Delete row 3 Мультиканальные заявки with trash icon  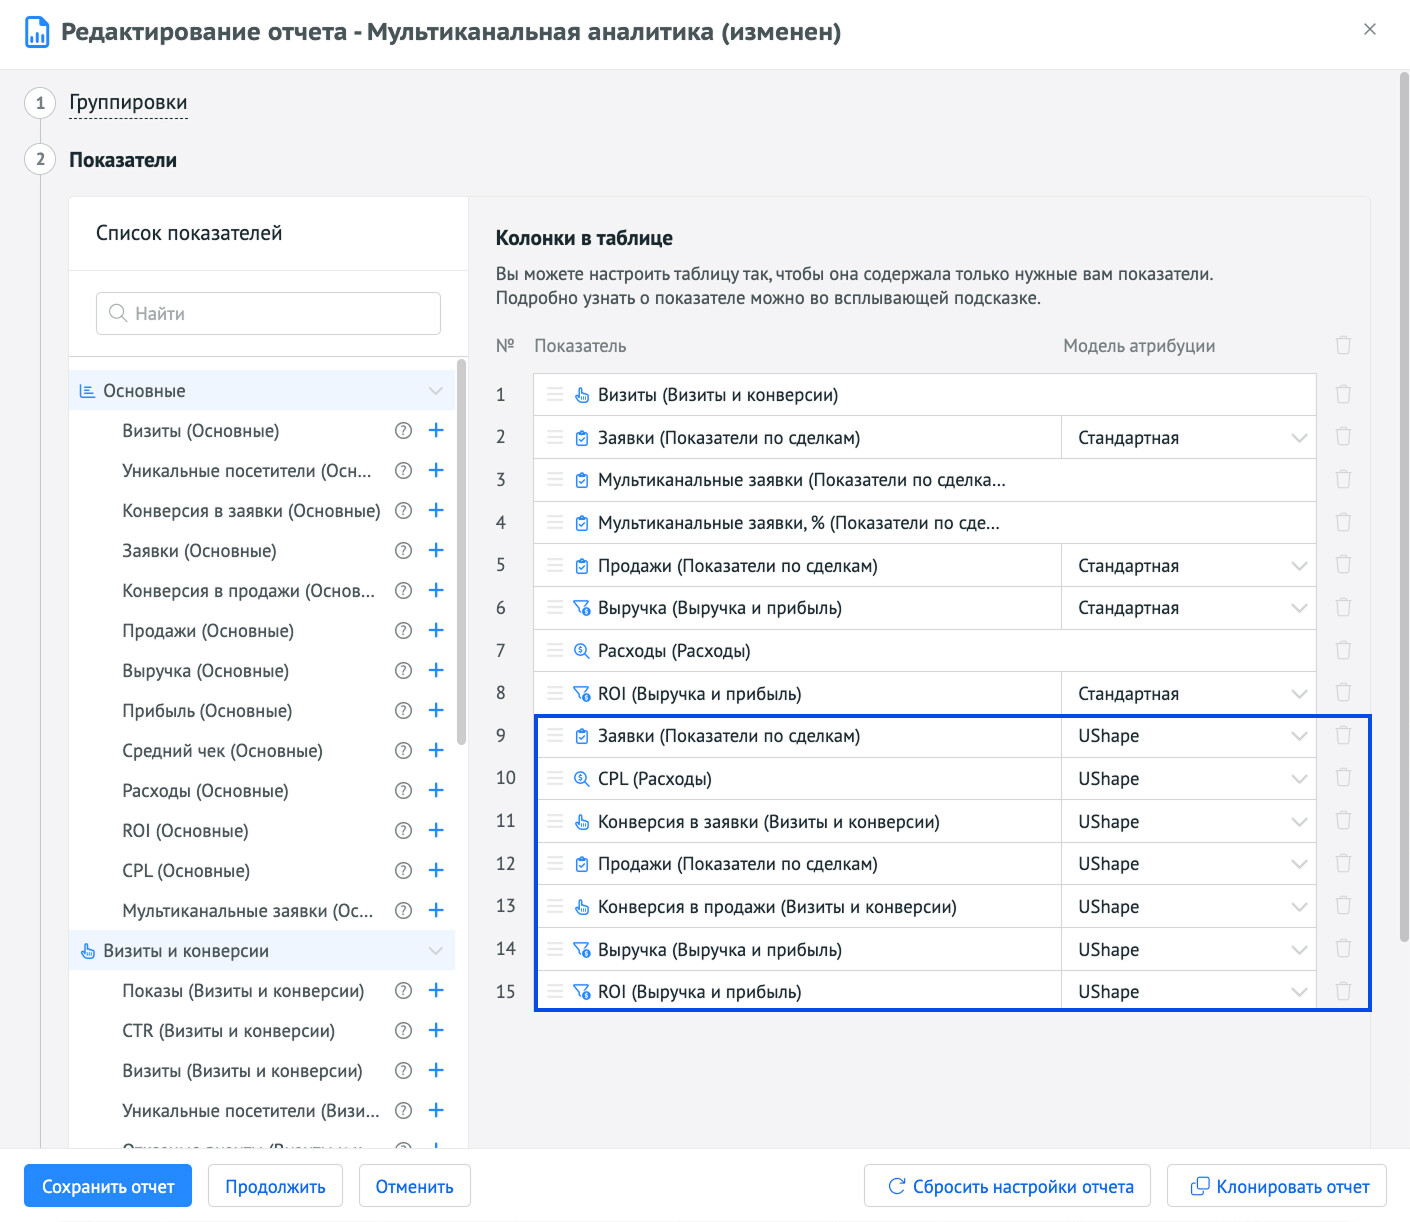(x=1343, y=479)
